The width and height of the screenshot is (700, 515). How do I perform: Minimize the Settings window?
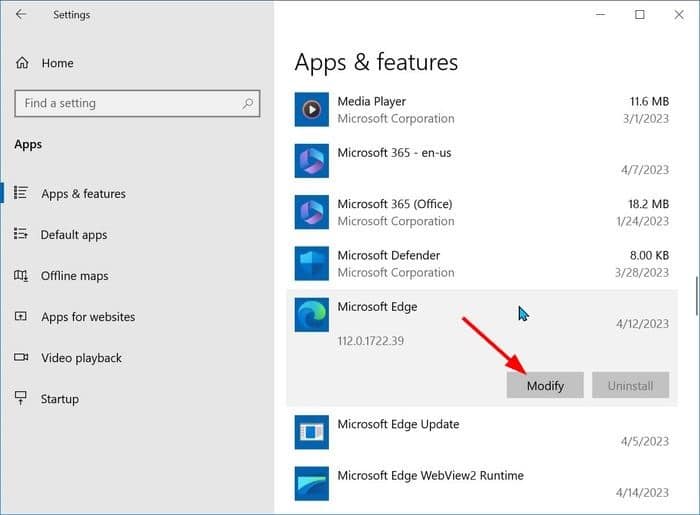click(601, 14)
